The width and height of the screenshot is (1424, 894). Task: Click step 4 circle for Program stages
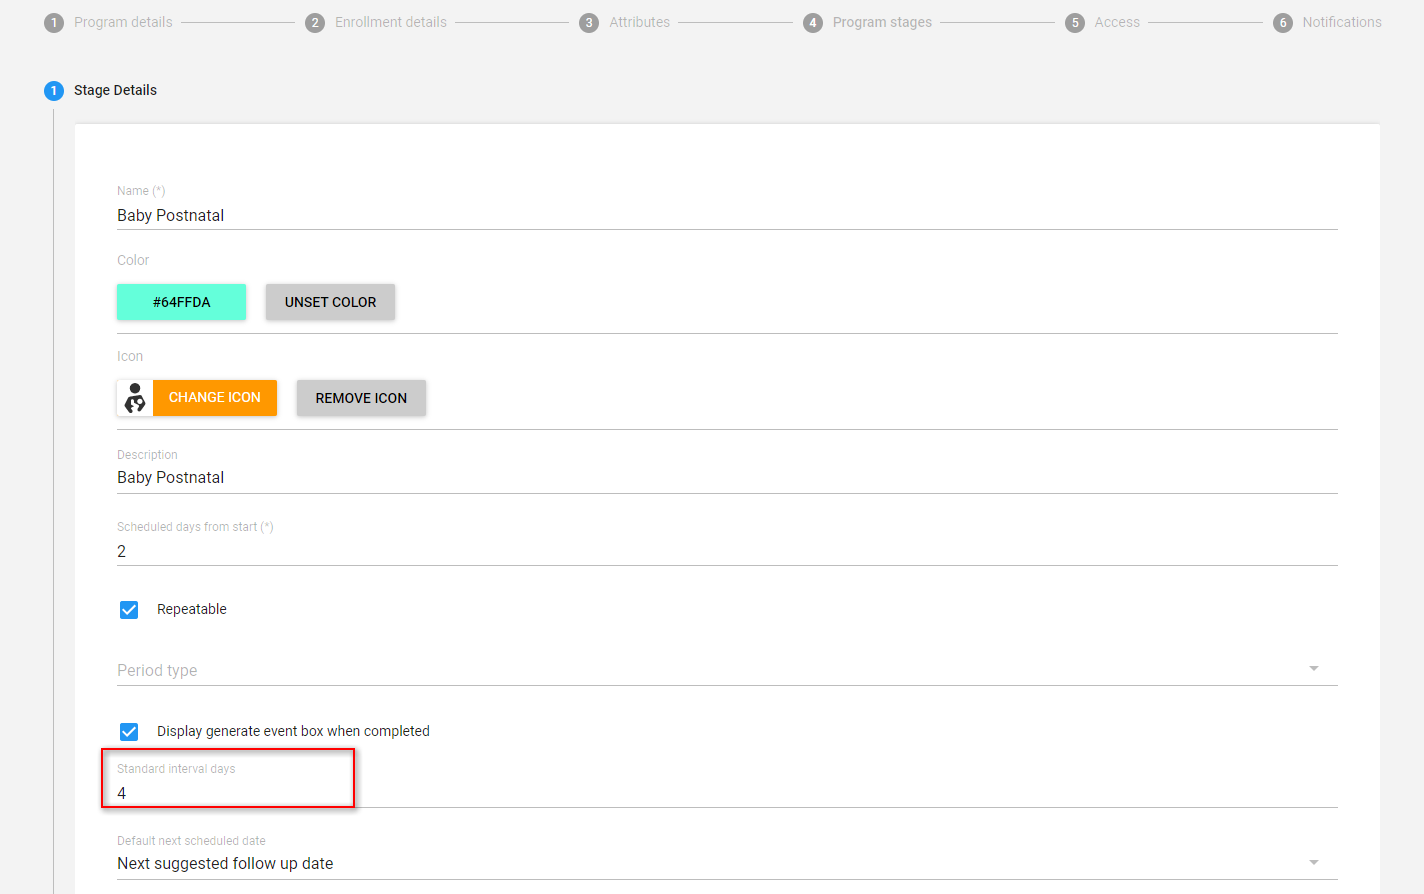tap(813, 23)
